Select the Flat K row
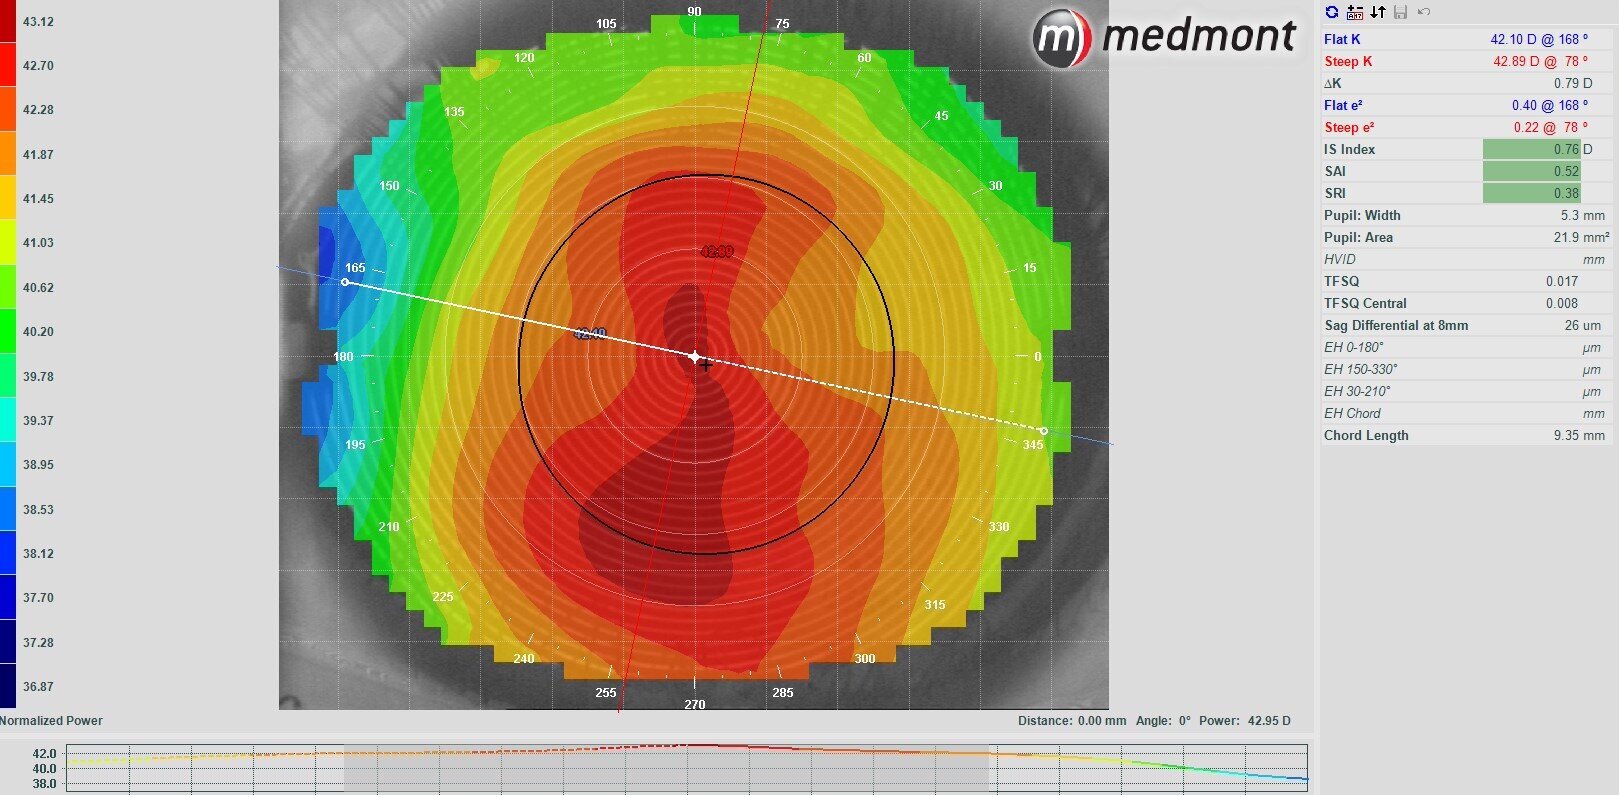 (1466, 39)
